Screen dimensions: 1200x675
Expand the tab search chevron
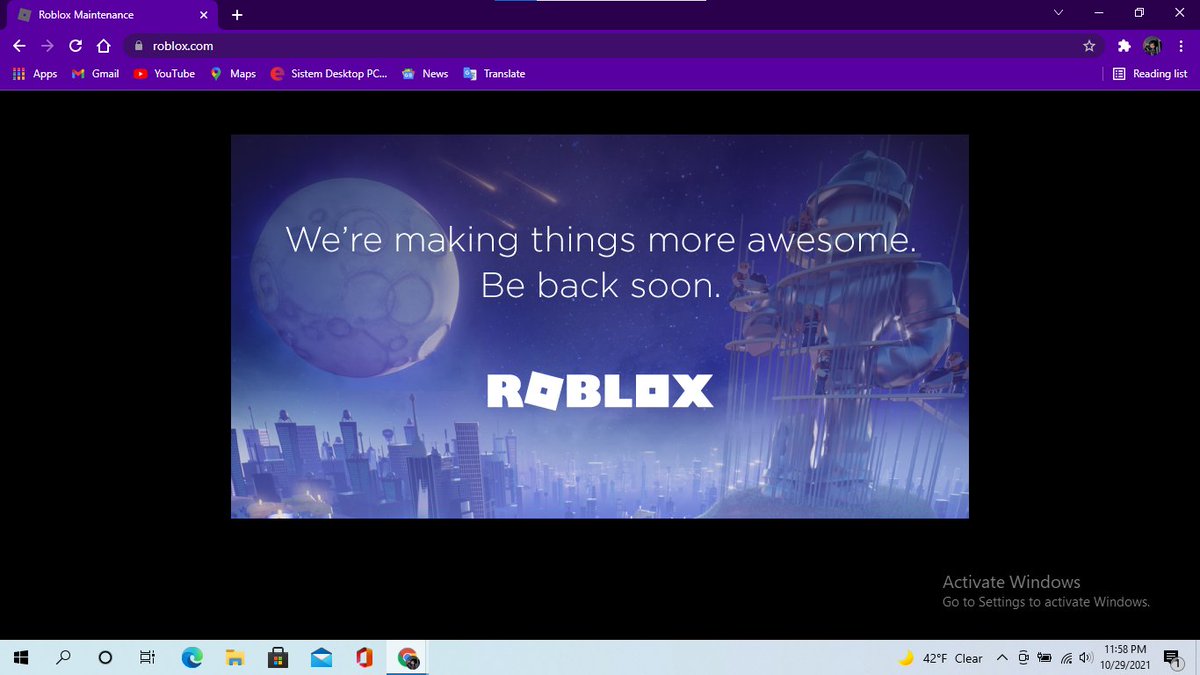1059,13
